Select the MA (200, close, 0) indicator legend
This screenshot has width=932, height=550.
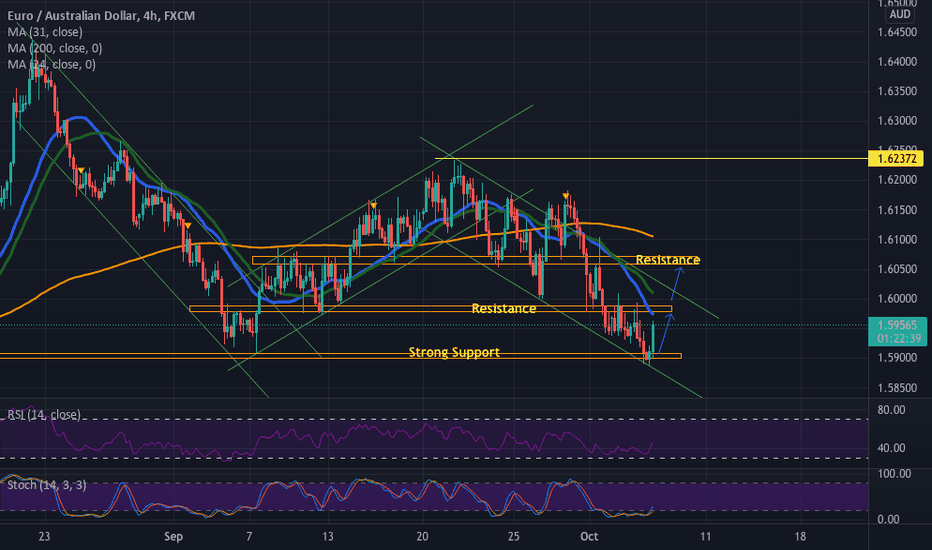55,48
